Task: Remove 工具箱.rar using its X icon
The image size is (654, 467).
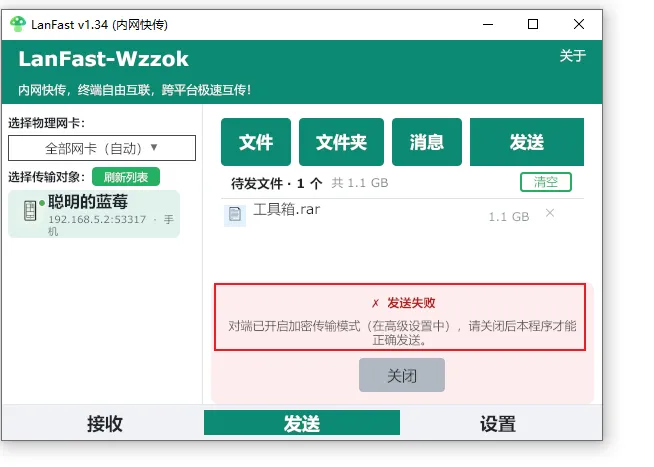Action: point(550,213)
